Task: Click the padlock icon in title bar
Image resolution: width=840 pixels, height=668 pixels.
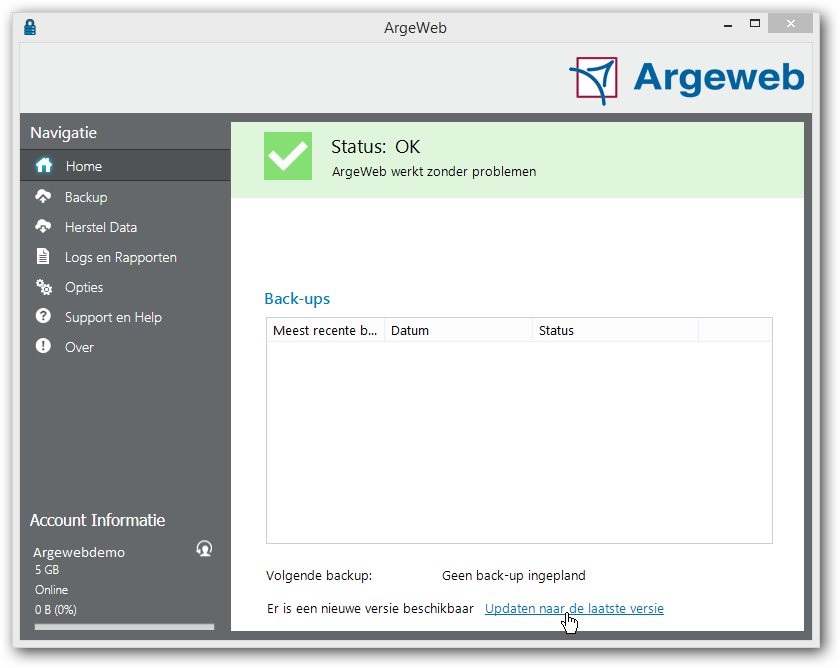Action: point(30,27)
